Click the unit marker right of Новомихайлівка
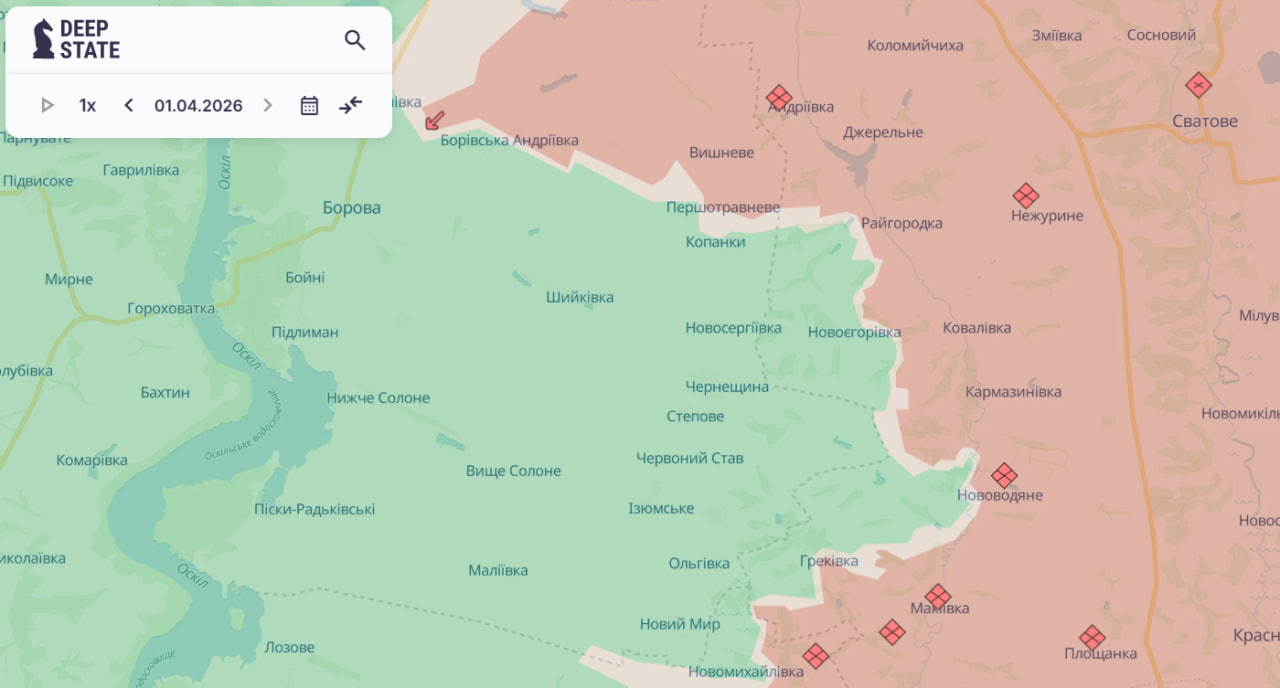The image size is (1280, 688). point(816,656)
